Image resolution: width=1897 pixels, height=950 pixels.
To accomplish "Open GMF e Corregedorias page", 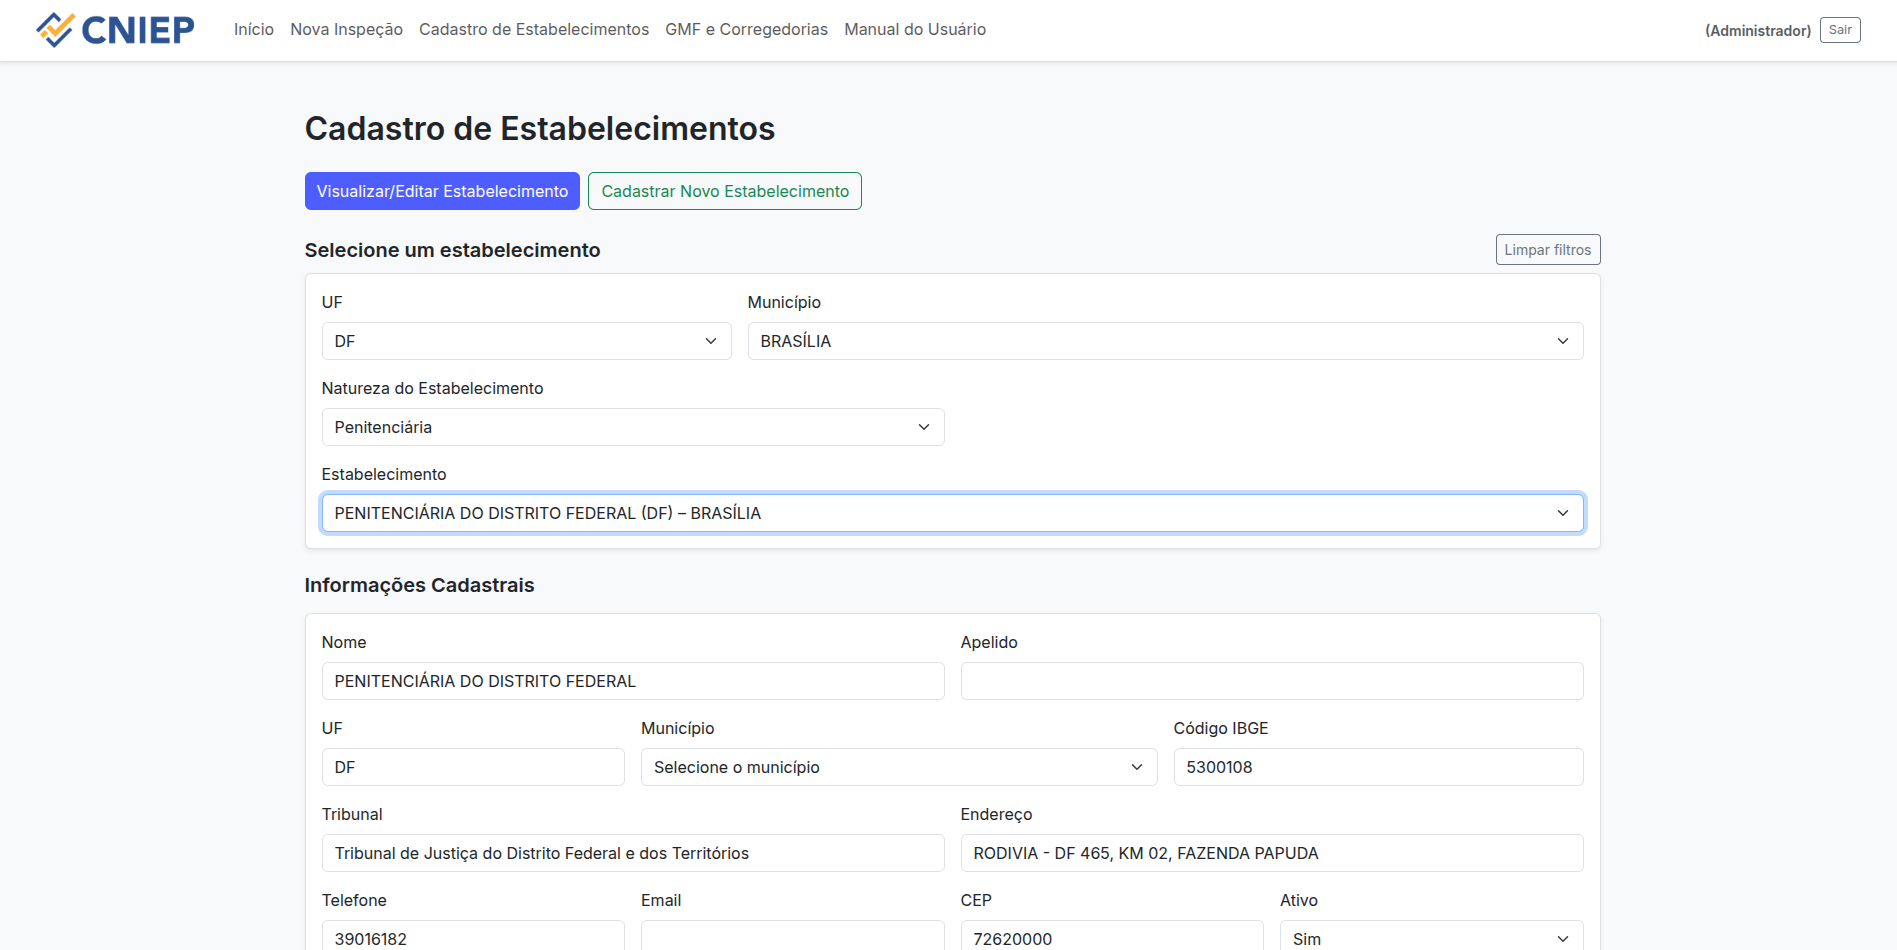I will [747, 30].
